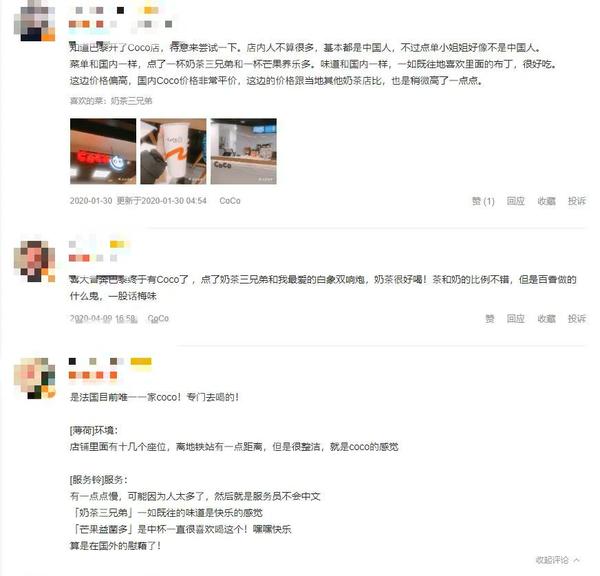This screenshot has width=600, height=576.
Task: Like the first review with 赞 (1)
Action: coord(483,201)
